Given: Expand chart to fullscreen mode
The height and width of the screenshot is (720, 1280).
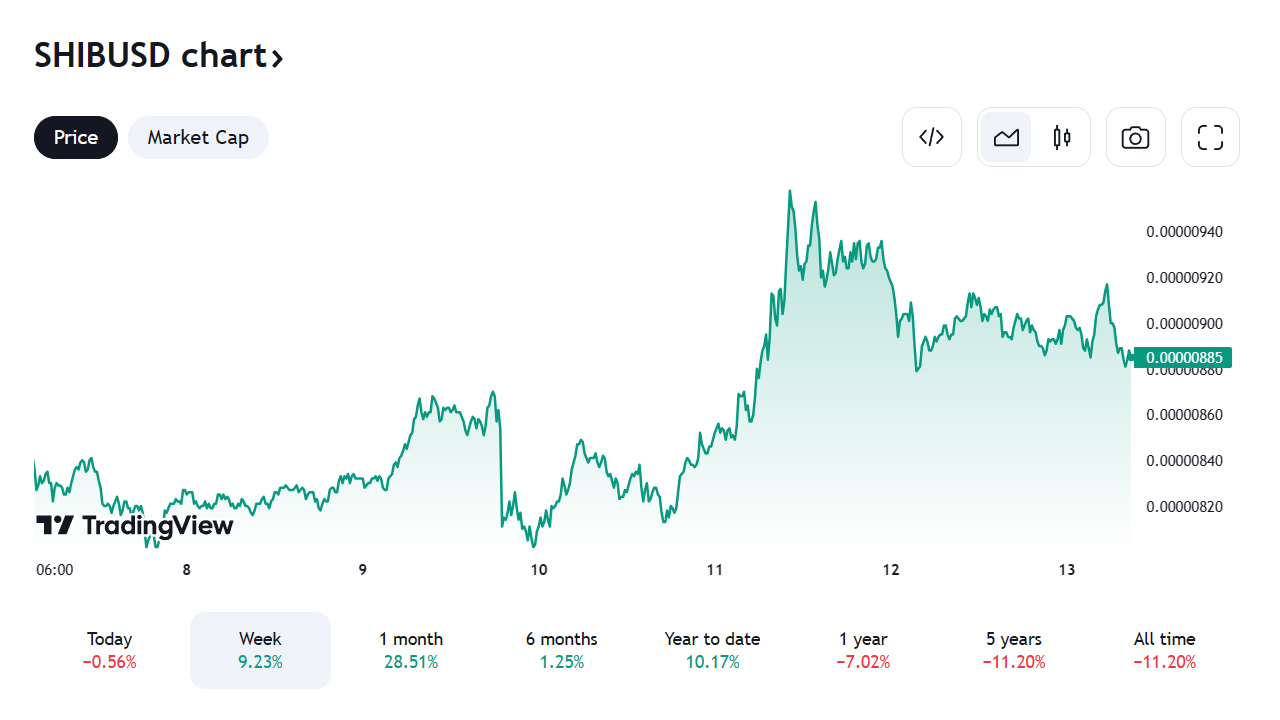Looking at the screenshot, I should point(1210,137).
